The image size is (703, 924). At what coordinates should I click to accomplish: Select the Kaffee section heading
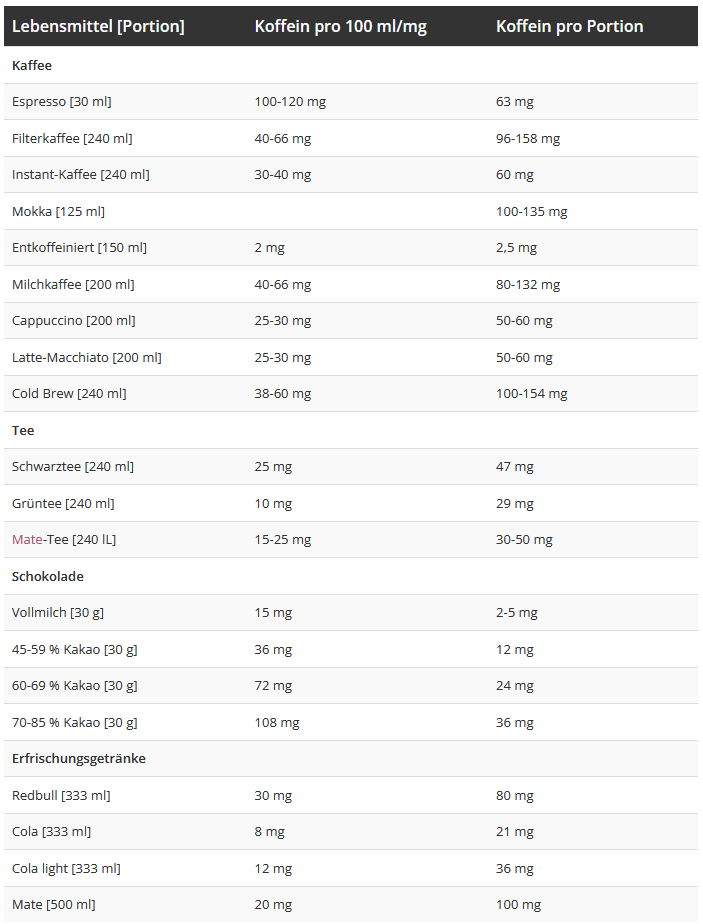32,66
